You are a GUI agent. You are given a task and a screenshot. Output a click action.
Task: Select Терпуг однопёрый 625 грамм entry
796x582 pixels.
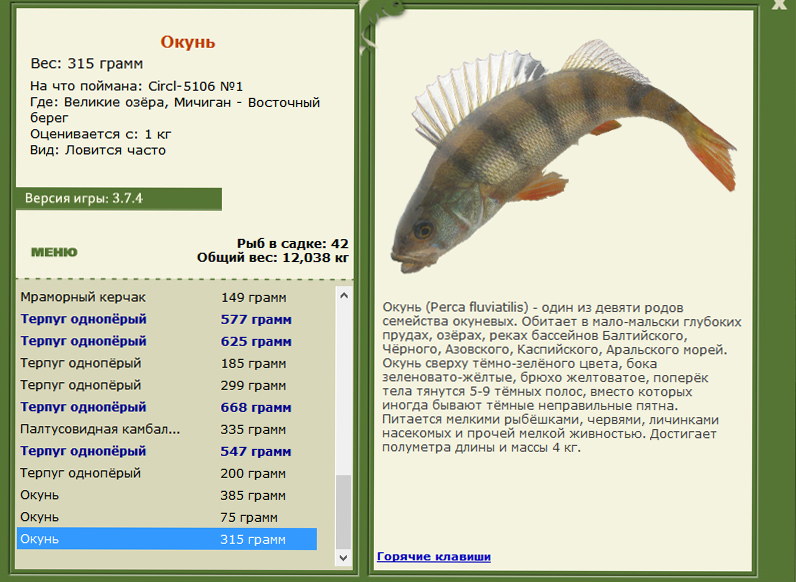167,341
